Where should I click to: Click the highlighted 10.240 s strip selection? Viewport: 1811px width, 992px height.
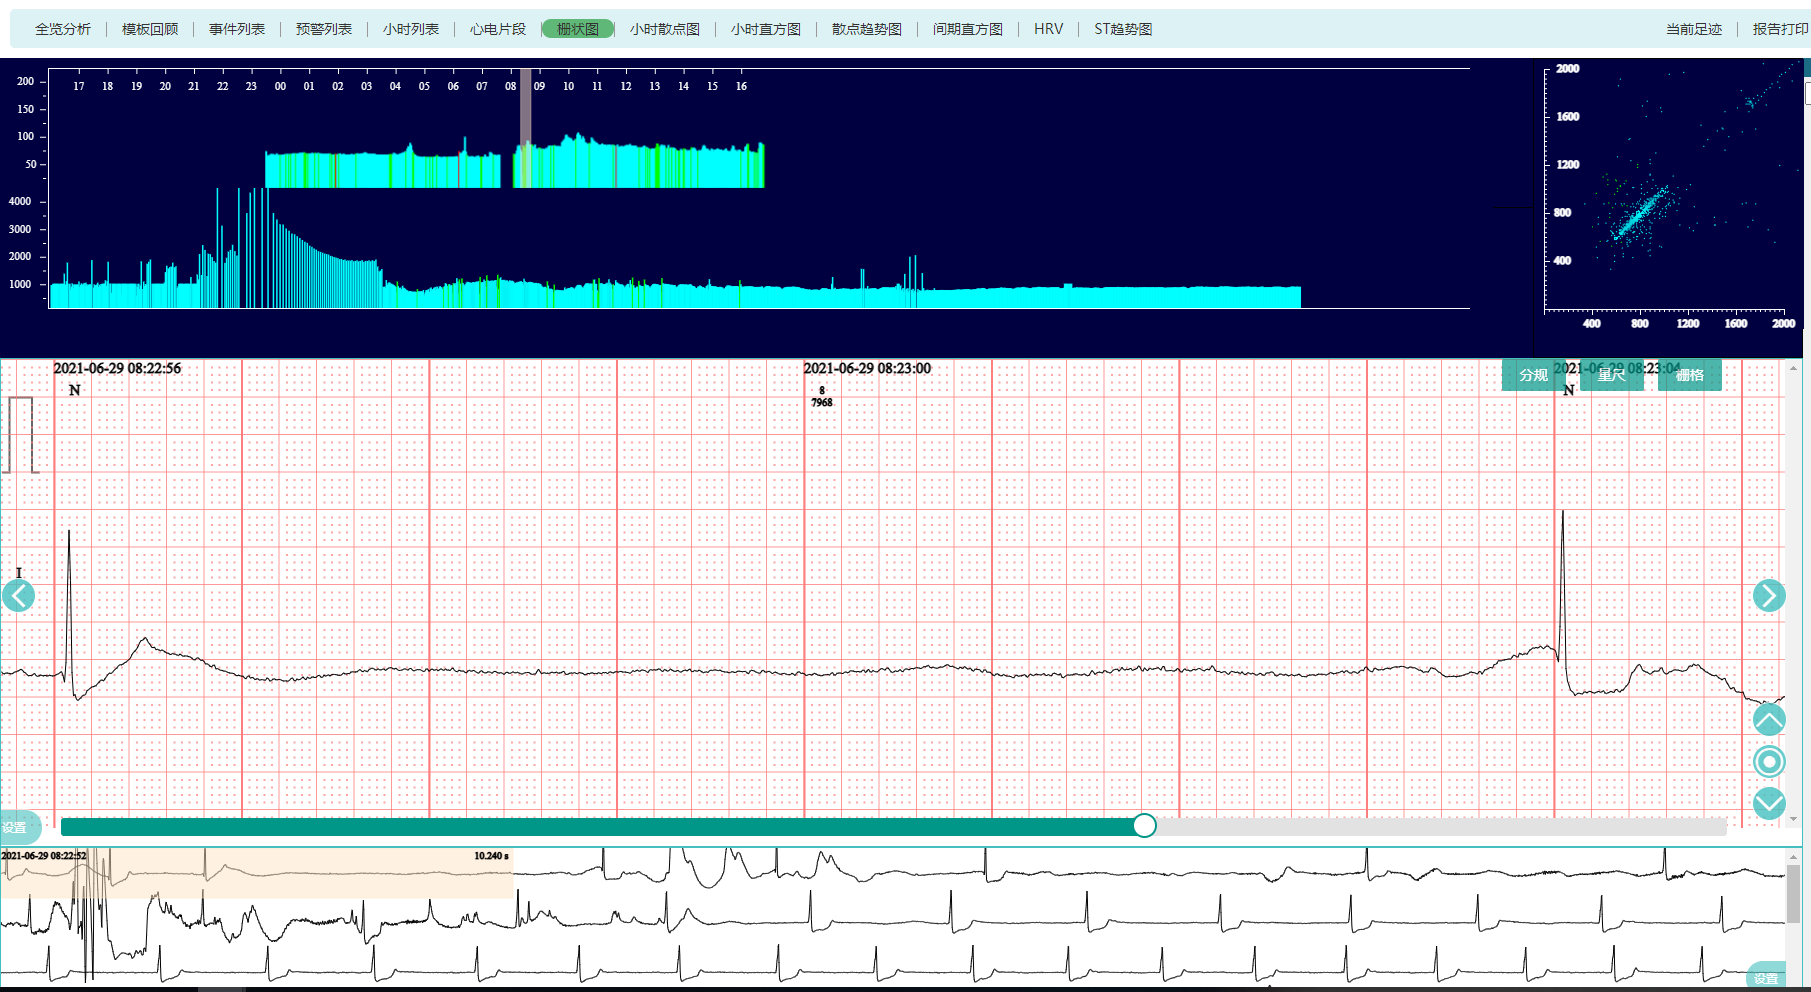257,873
